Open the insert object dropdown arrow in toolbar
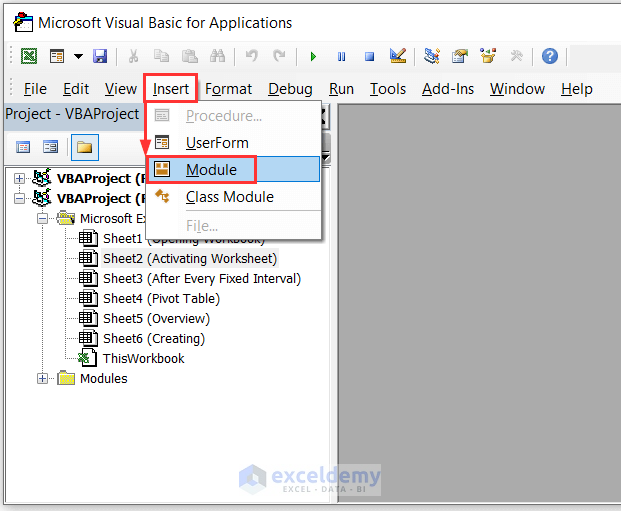The width and height of the screenshot is (621, 511). (x=78, y=56)
